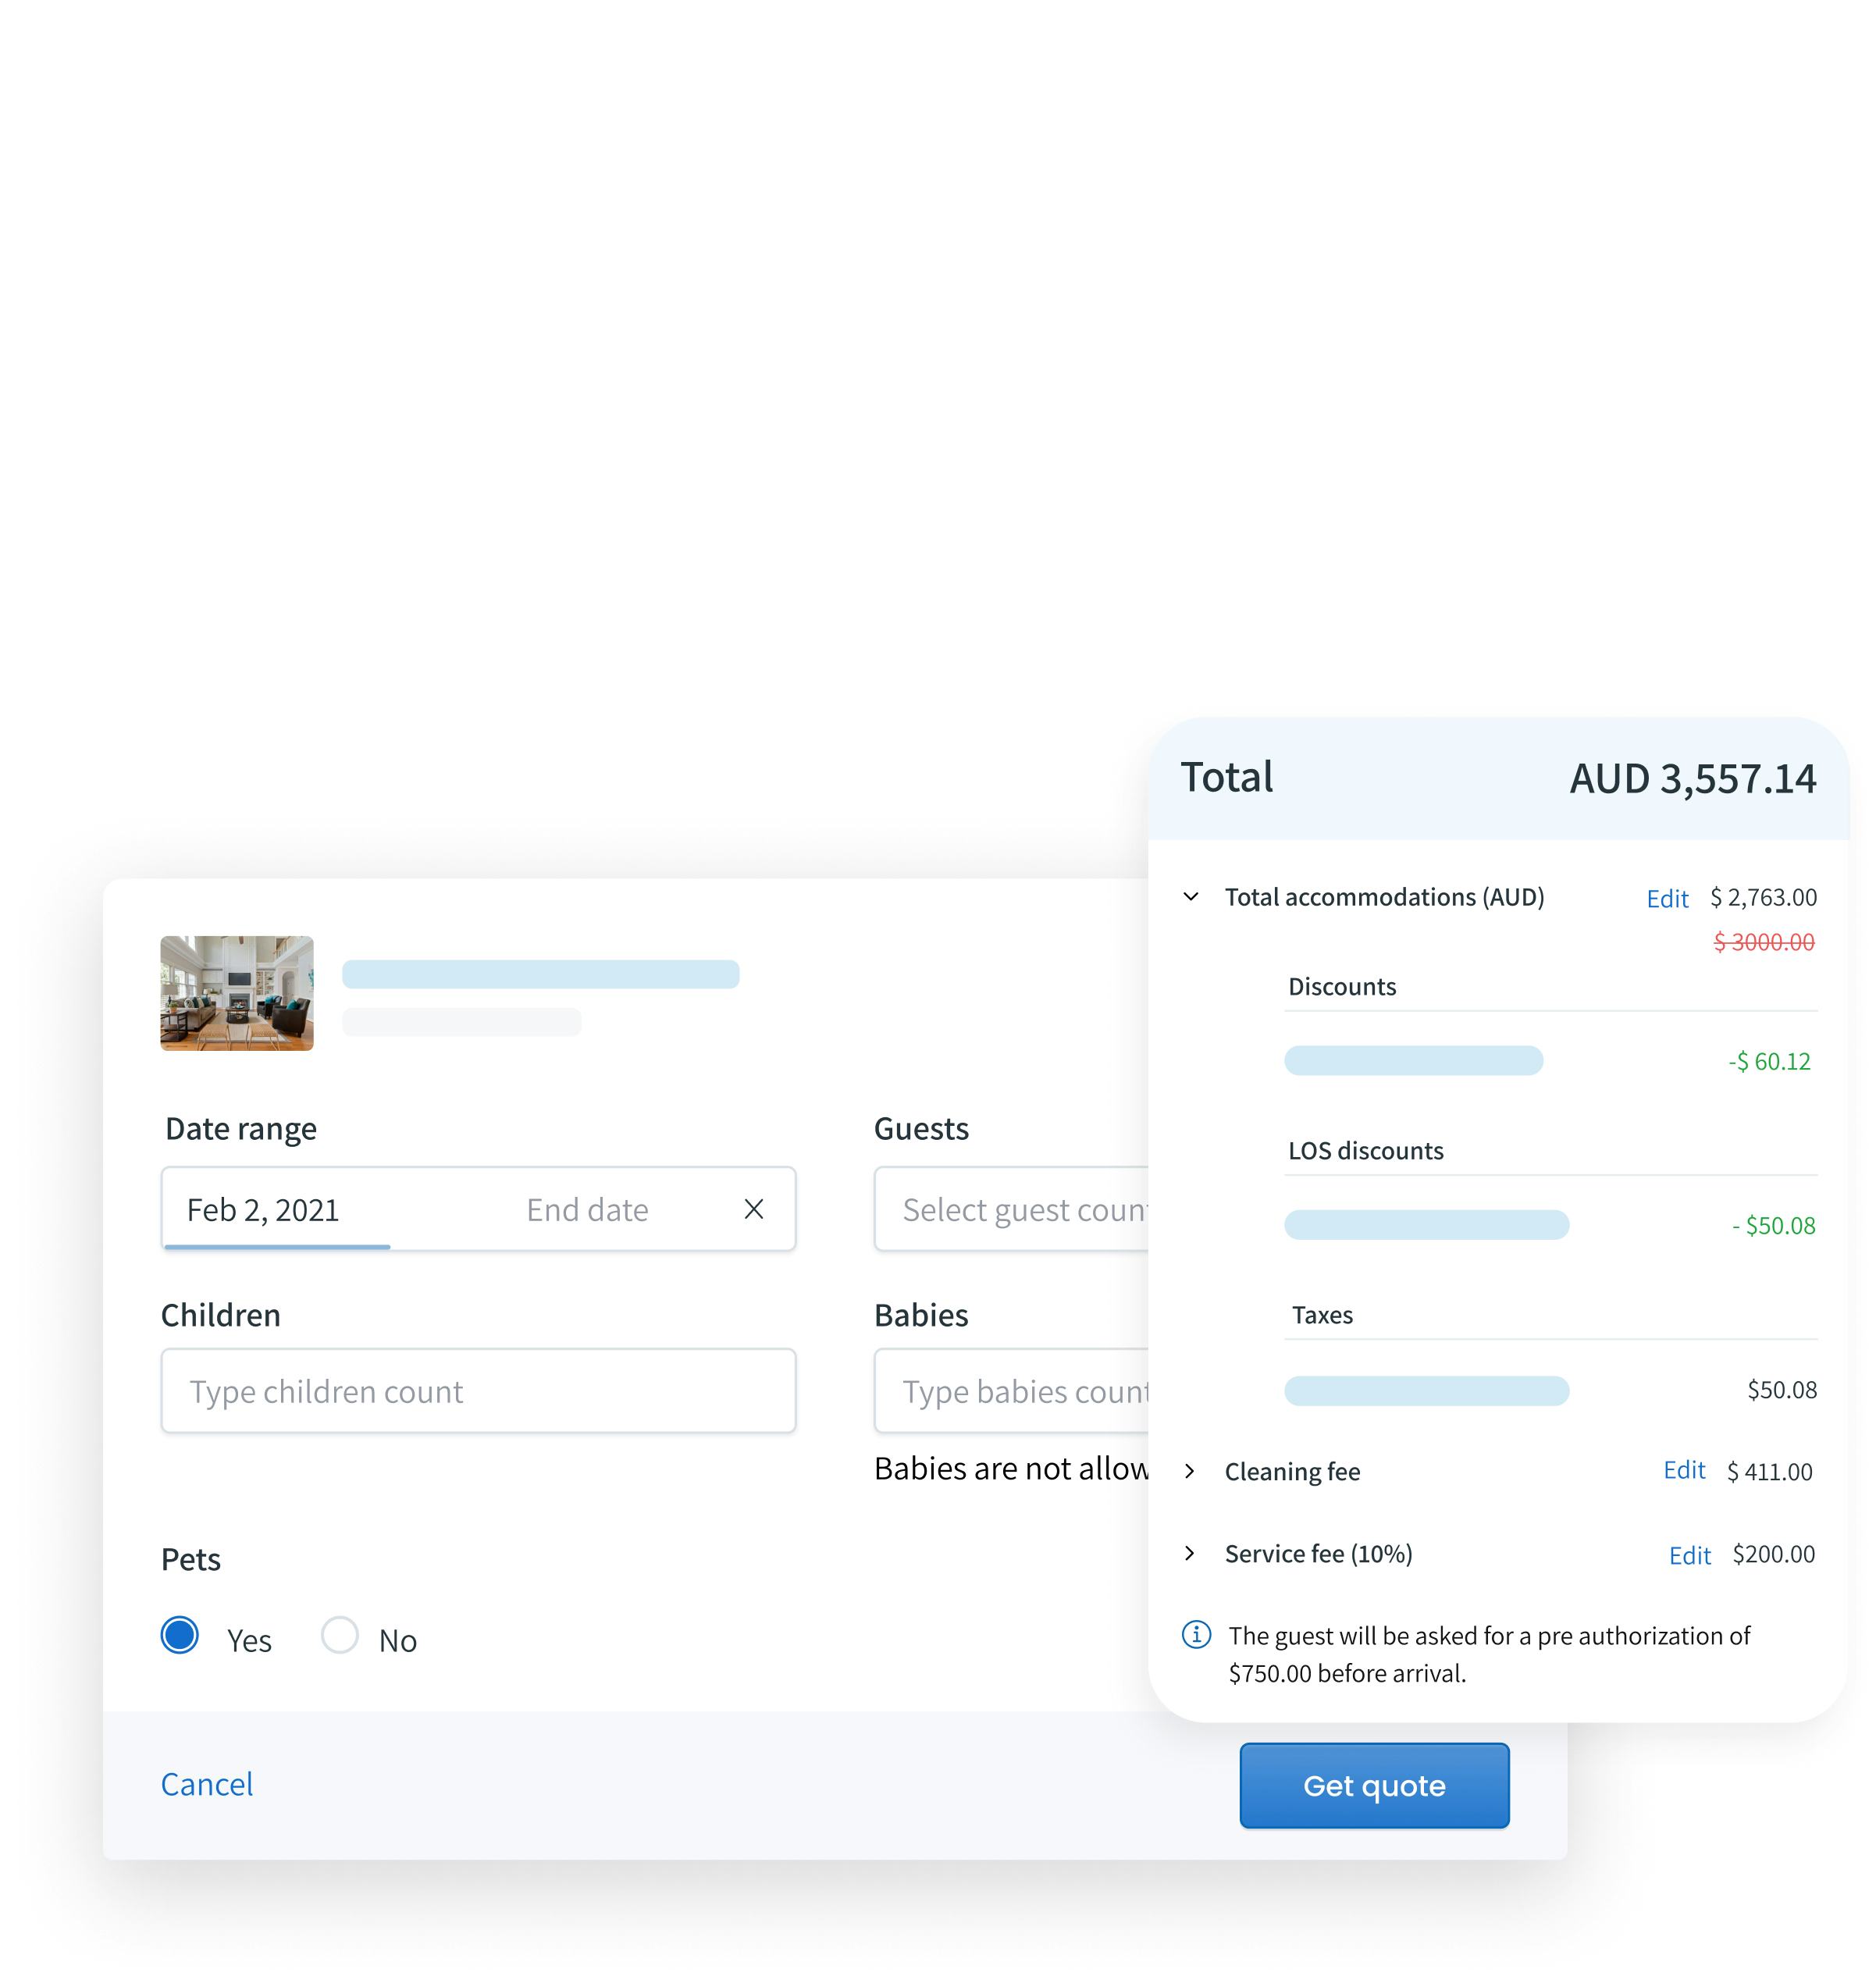The height and width of the screenshot is (1987, 1876).
Task: Click Edit for Cleaning fee
Action: [x=1684, y=1470]
